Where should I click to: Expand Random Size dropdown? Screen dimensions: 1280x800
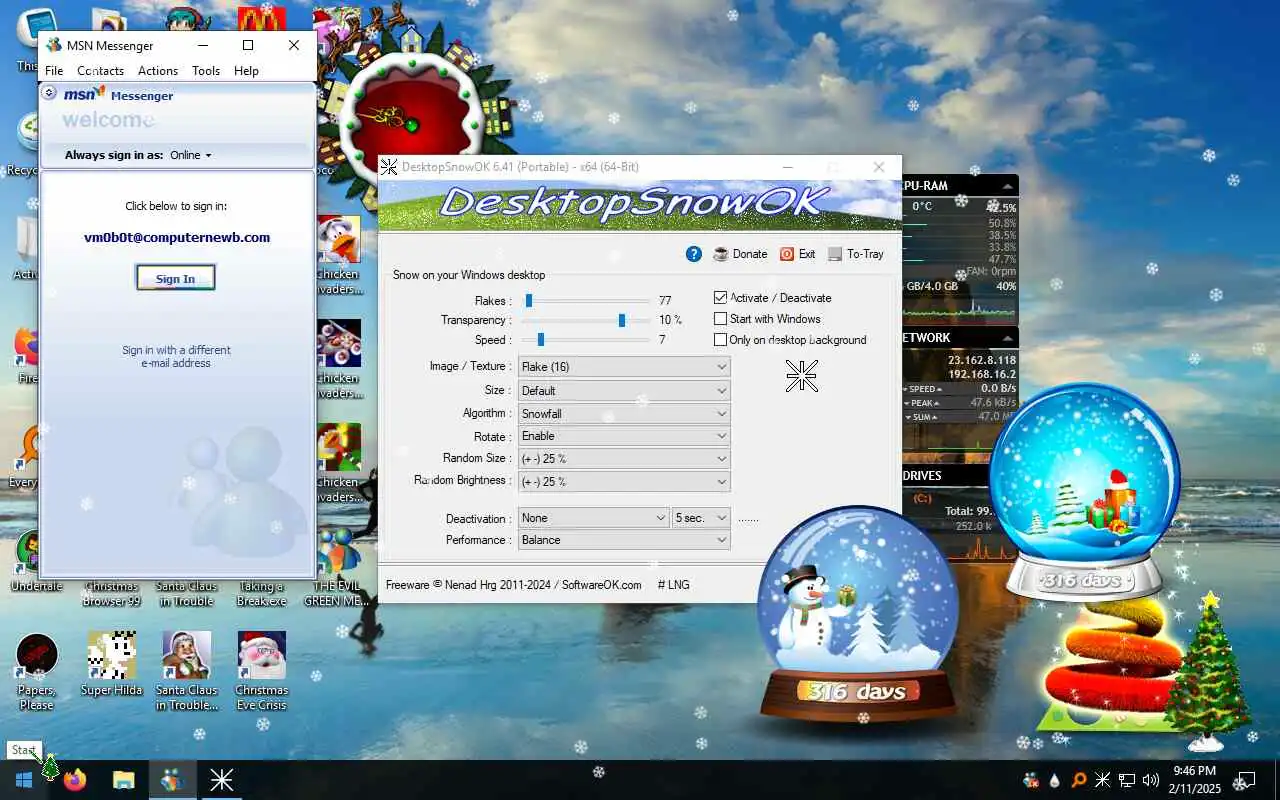[x=624, y=459]
